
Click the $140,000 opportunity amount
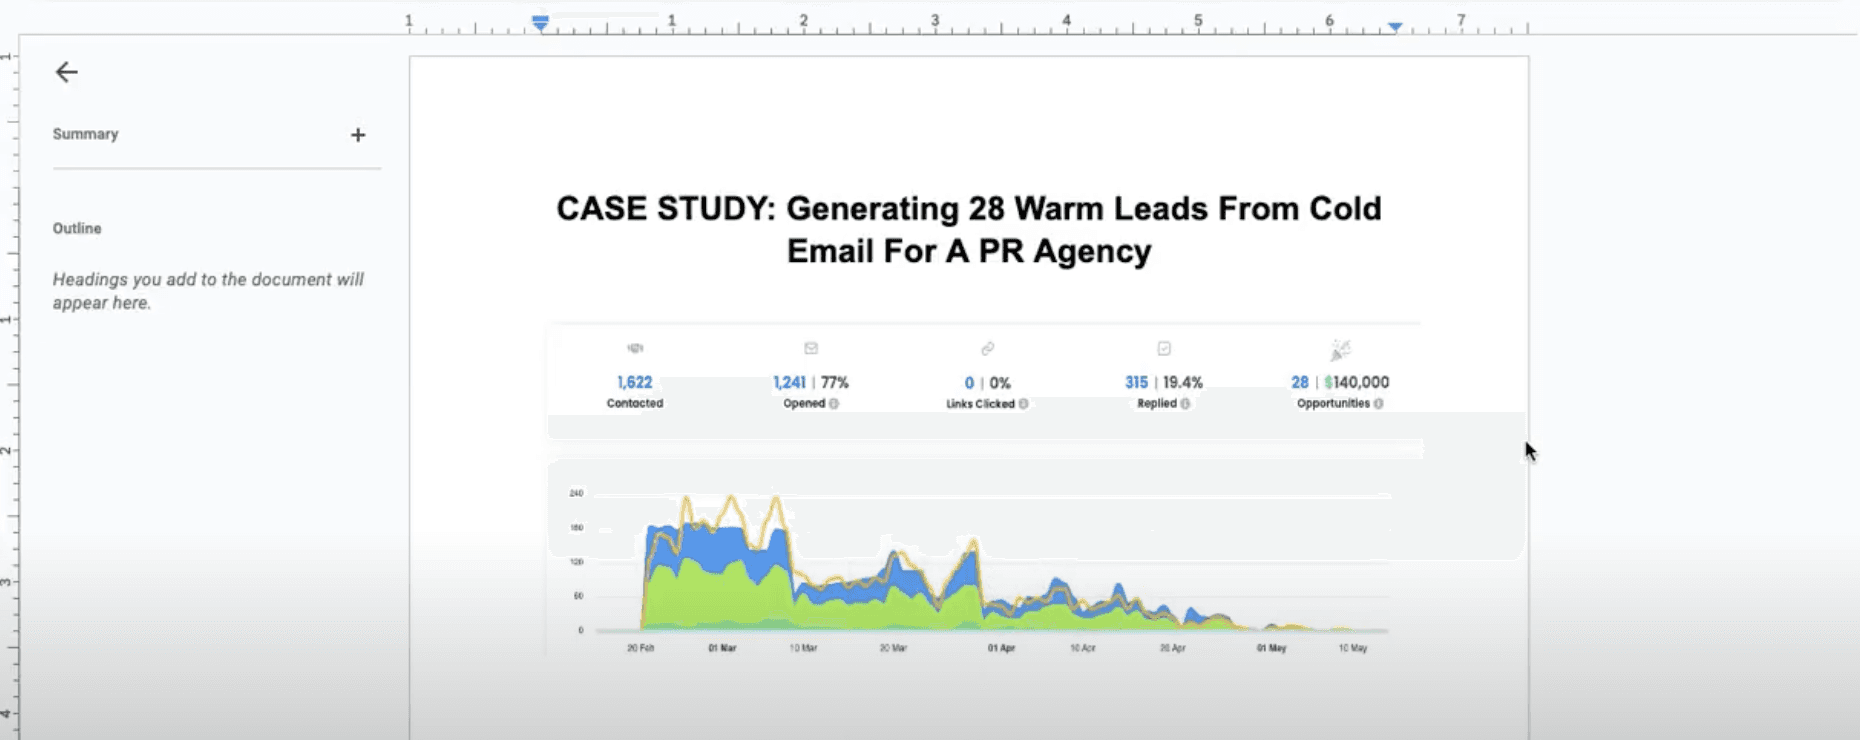click(x=1357, y=382)
